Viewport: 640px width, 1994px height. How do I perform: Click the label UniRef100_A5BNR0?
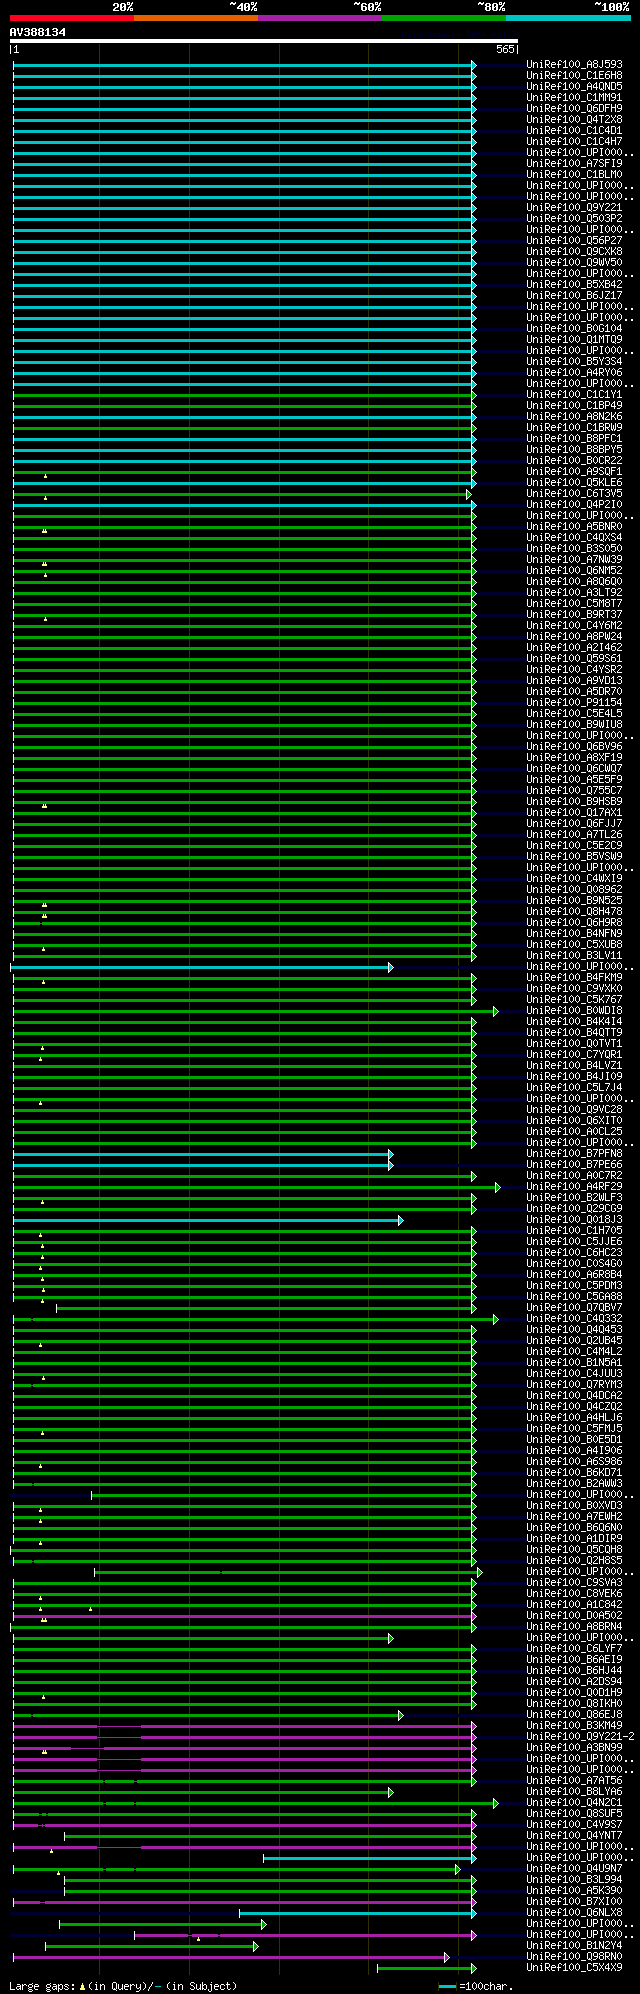574,526
